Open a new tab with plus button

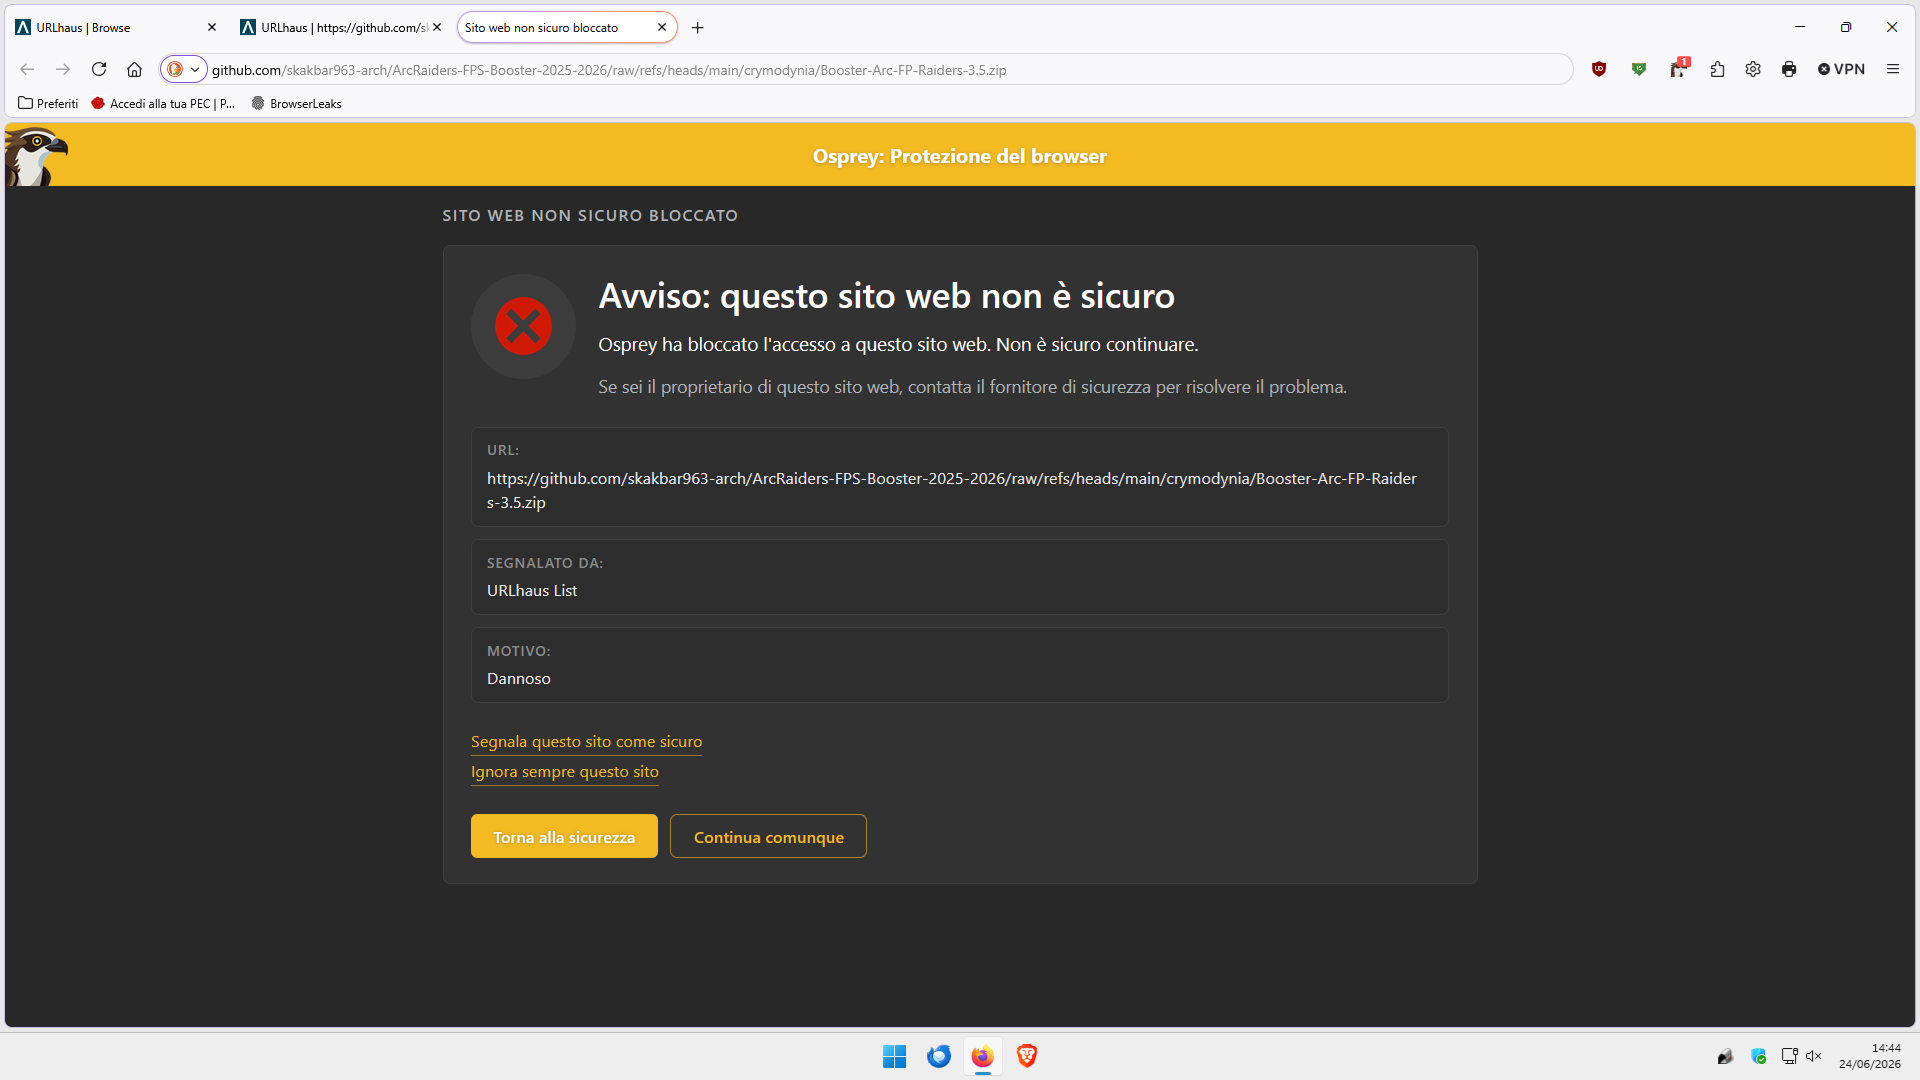pos(698,28)
